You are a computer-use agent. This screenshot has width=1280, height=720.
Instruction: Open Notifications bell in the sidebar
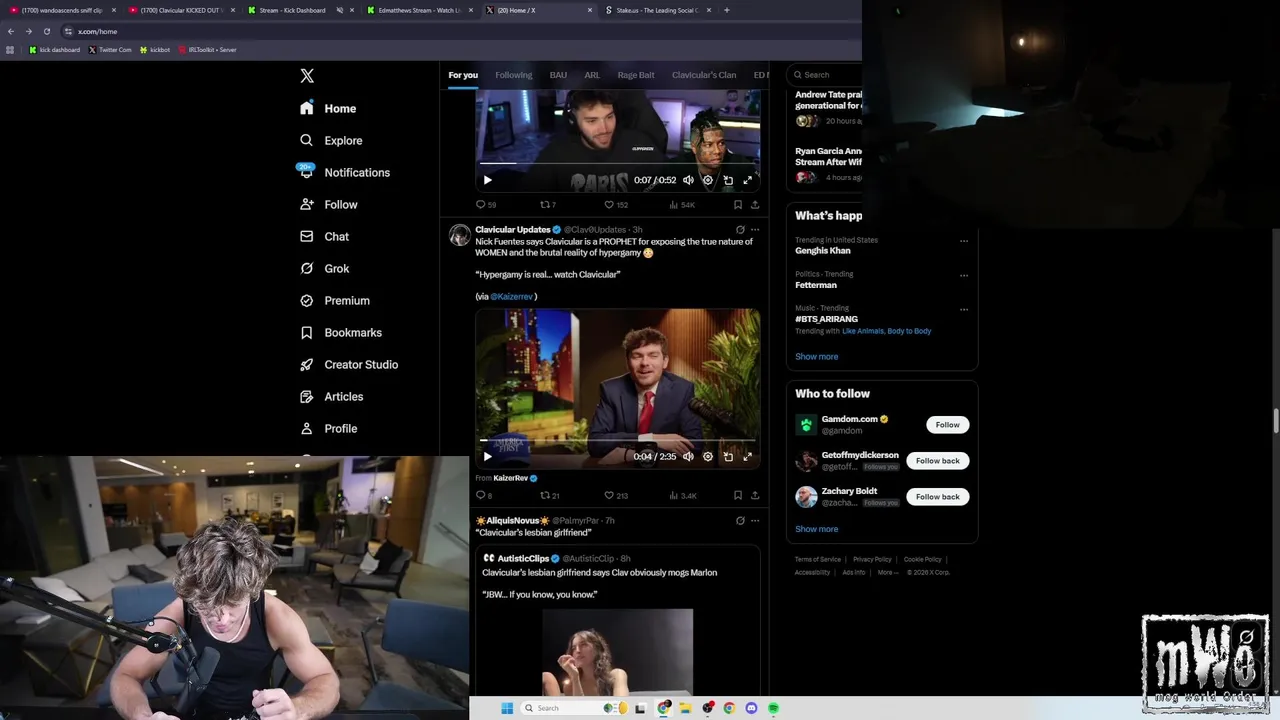click(x=345, y=172)
